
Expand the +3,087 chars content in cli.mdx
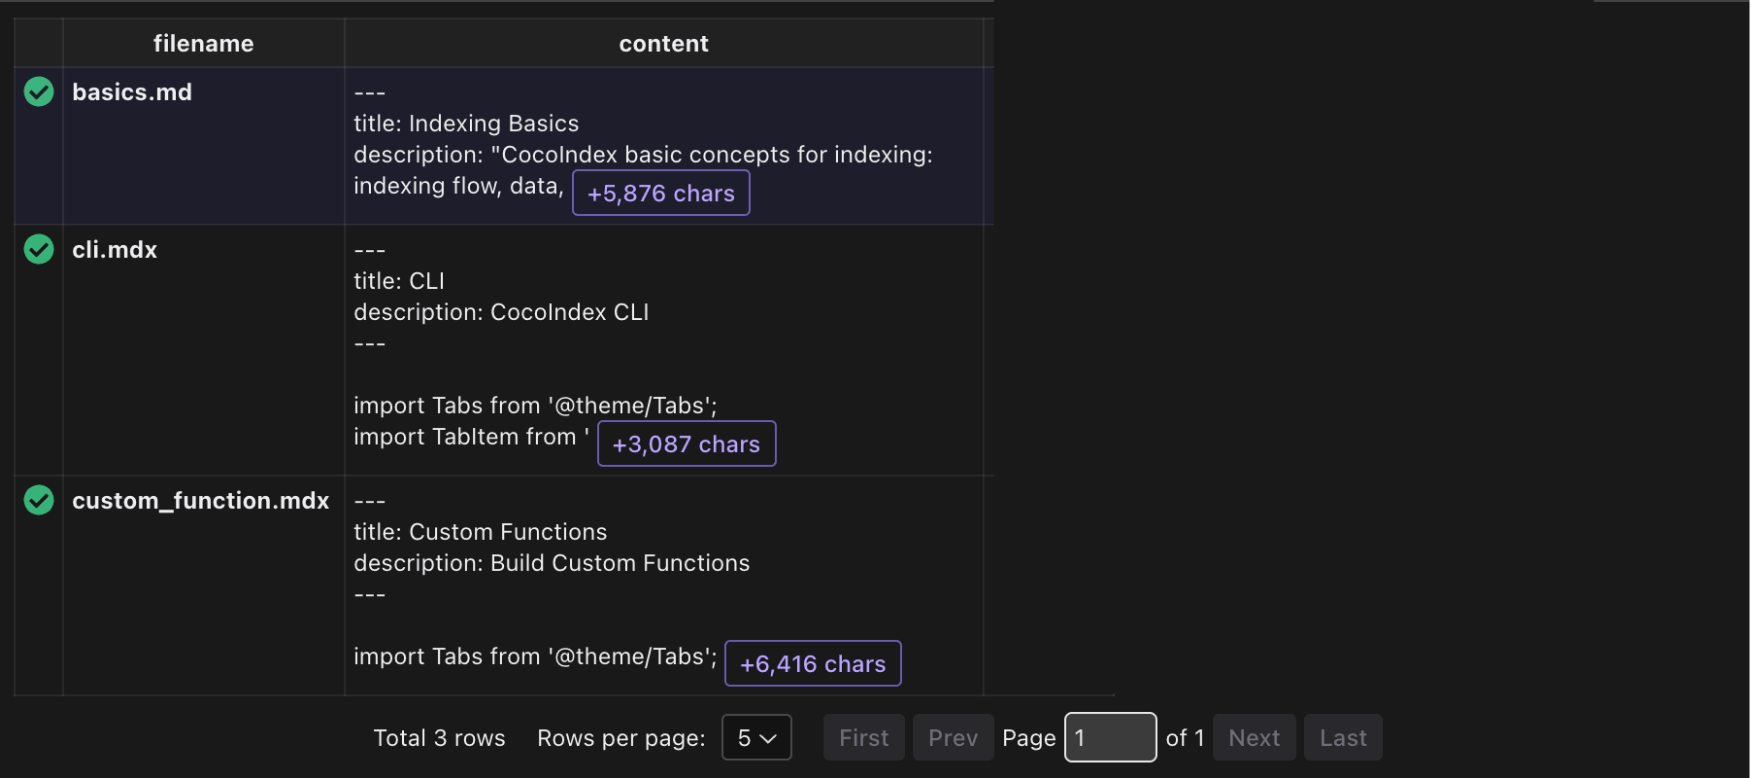click(686, 443)
